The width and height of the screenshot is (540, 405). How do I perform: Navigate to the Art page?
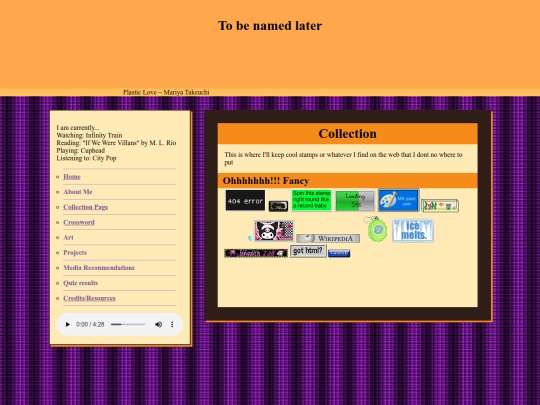(x=68, y=237)
